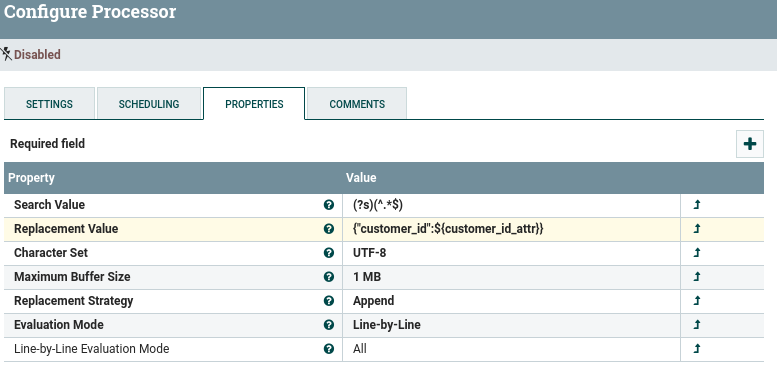The image size is (777, 365).
Task: Click the Character Set property name
Action: coord(51,253)
